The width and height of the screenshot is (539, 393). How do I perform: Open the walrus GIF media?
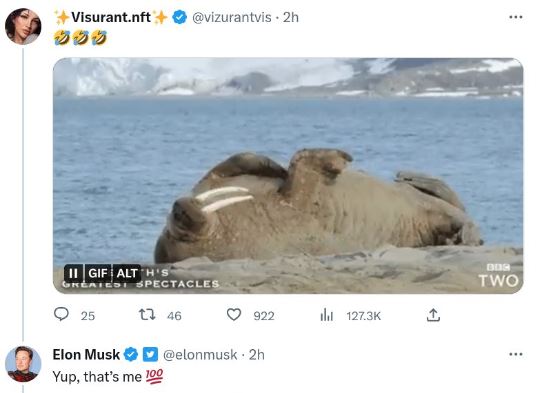point(288,176)
